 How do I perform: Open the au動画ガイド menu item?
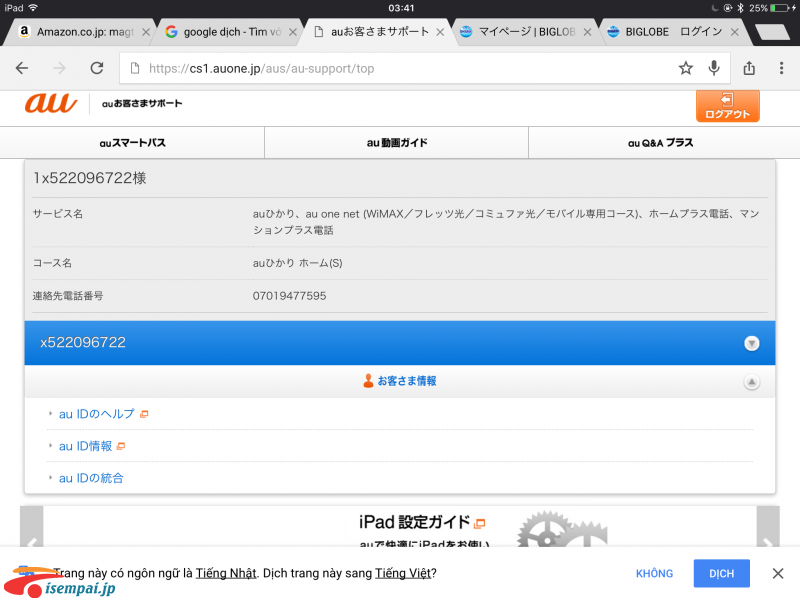(x=396, y=143)
